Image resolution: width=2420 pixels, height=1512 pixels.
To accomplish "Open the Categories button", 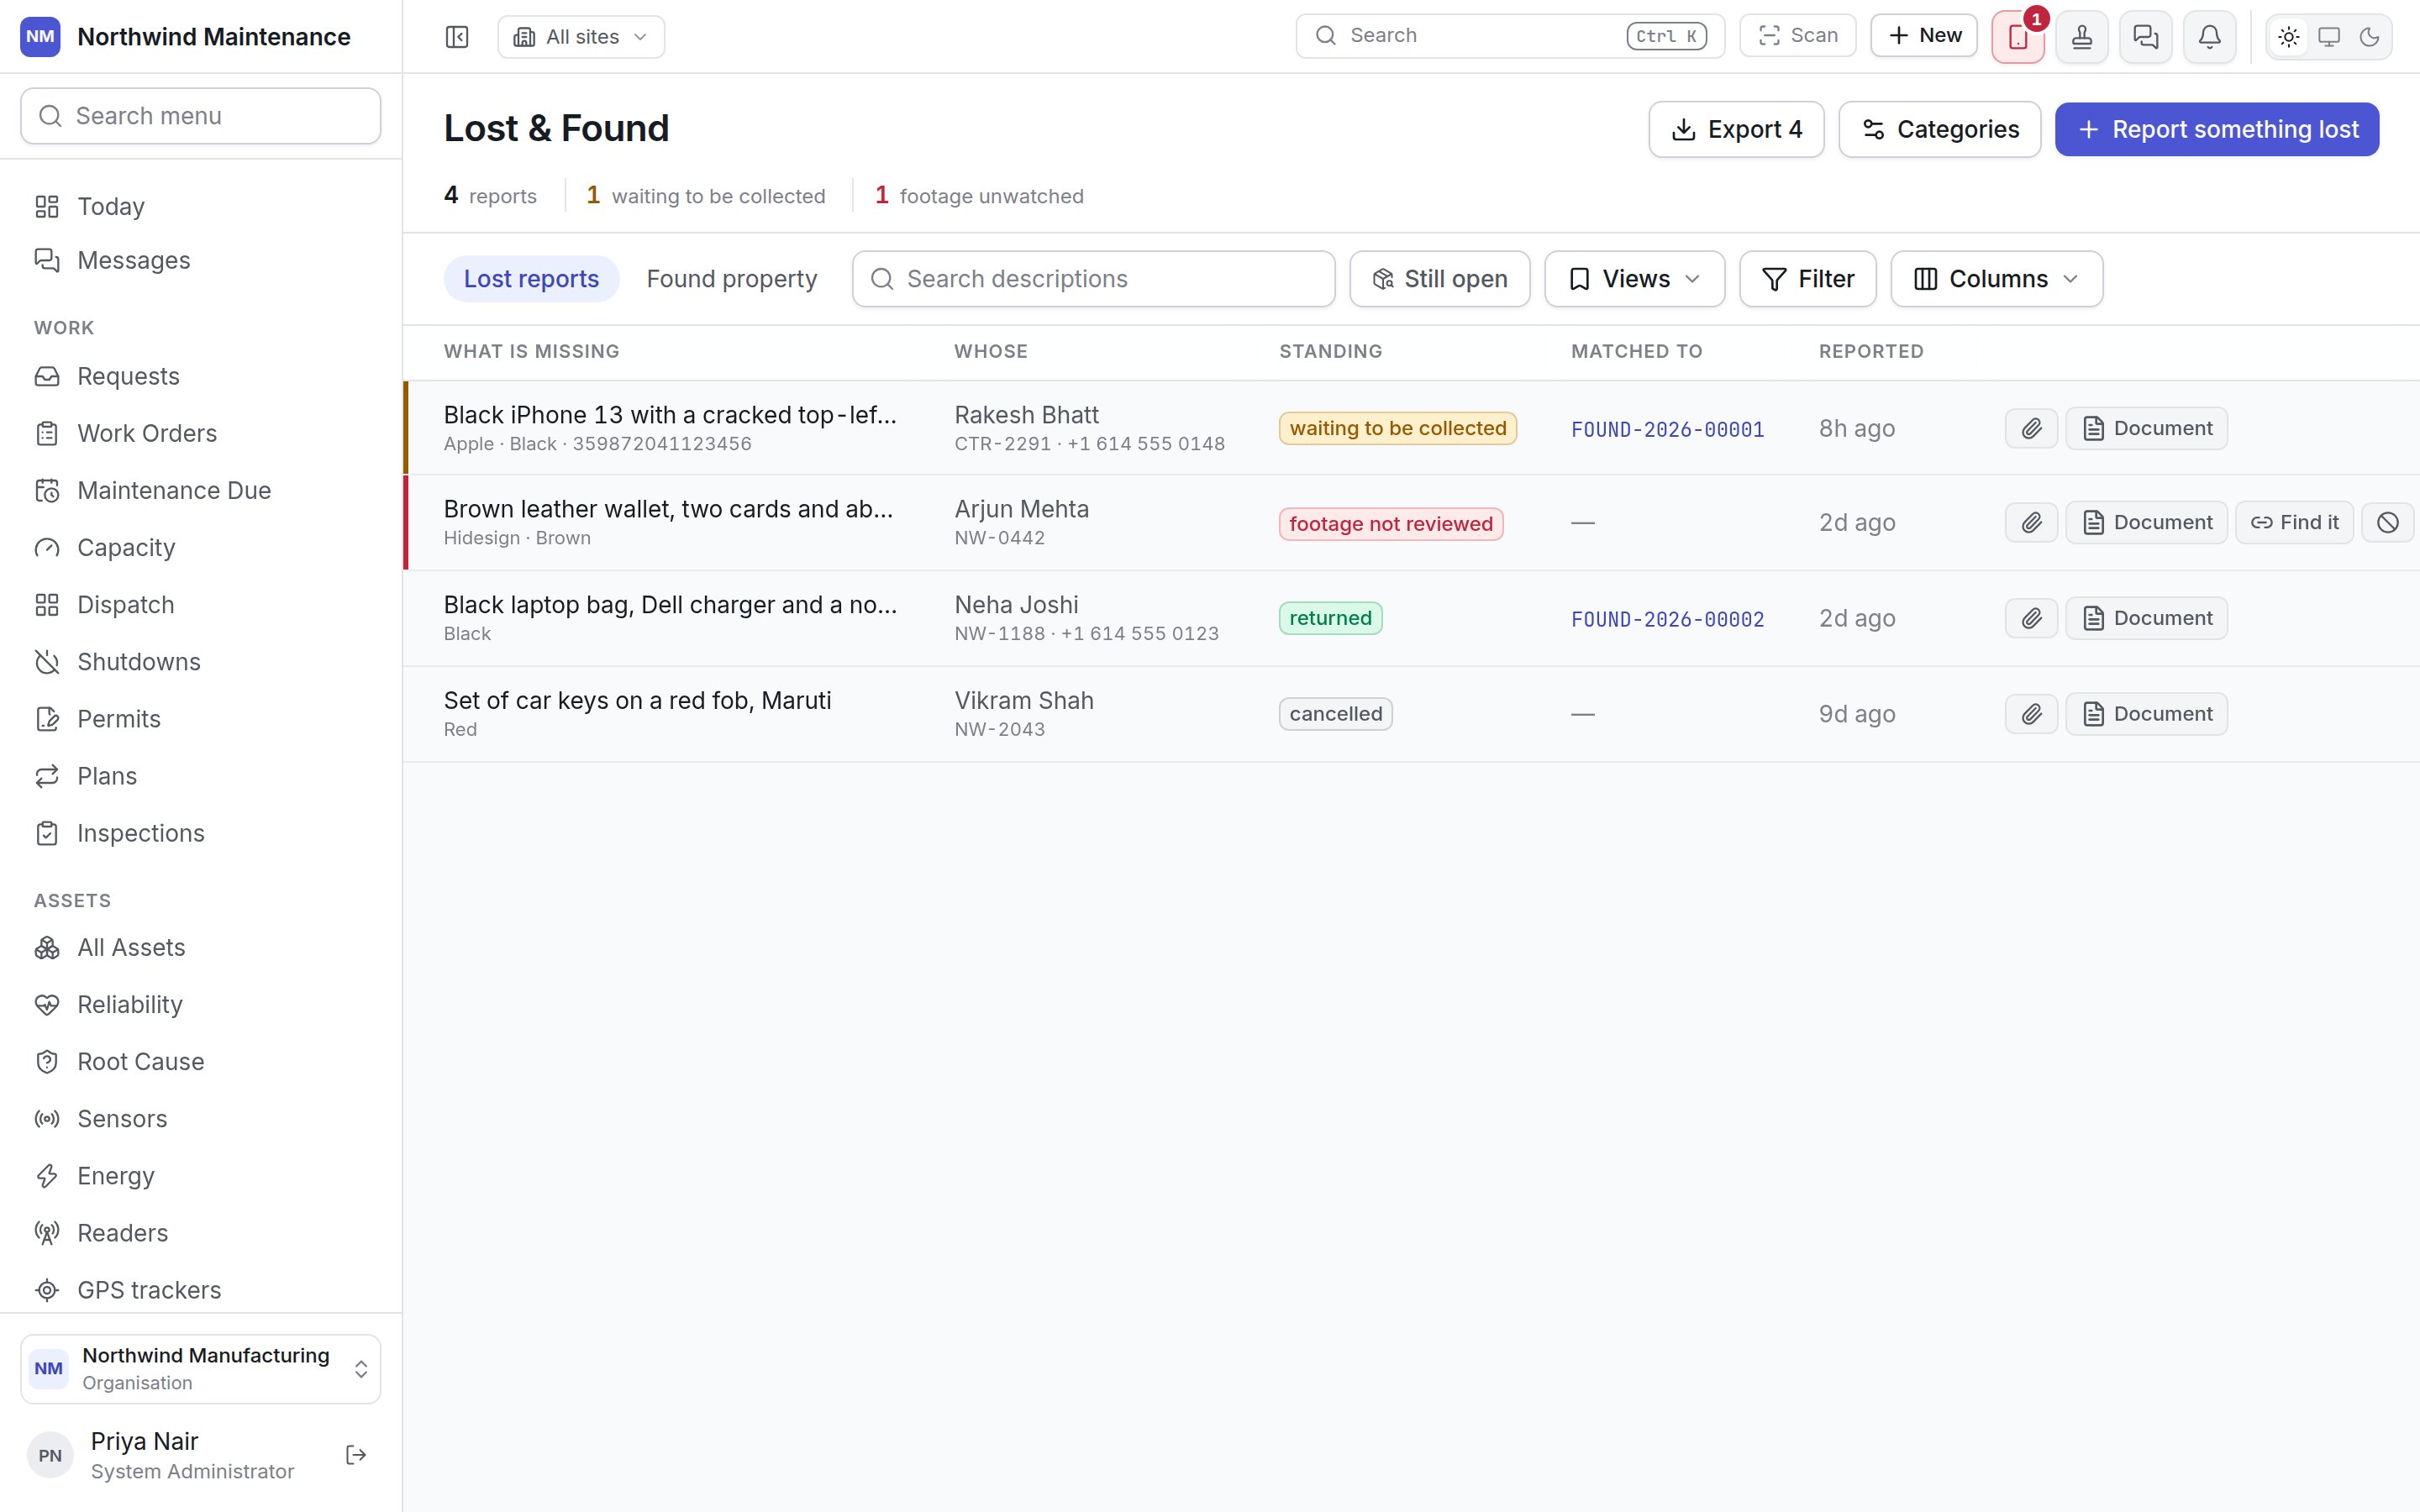I will tap(1939, 129).
